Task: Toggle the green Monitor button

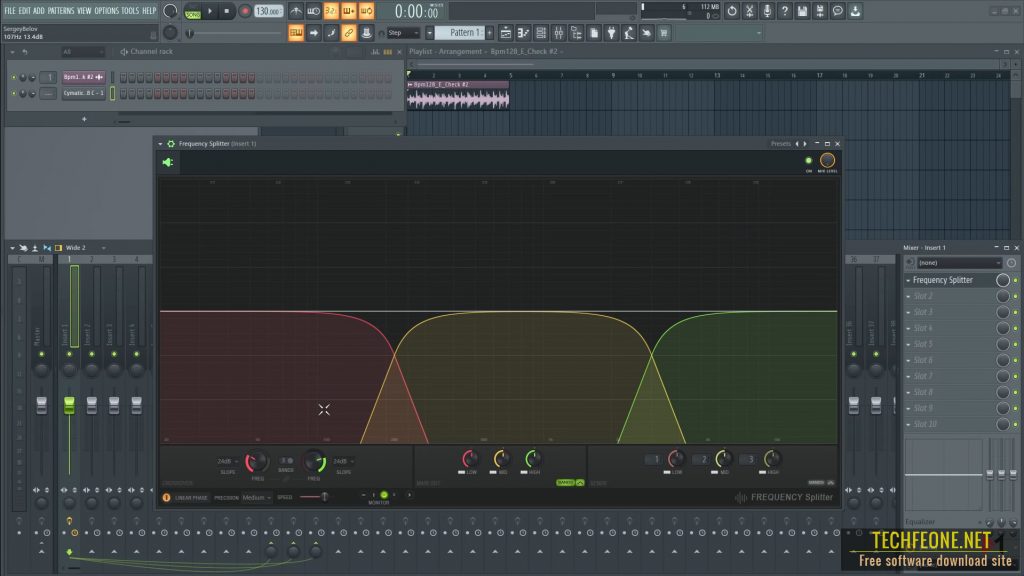Action: click(x=384, y=495)
